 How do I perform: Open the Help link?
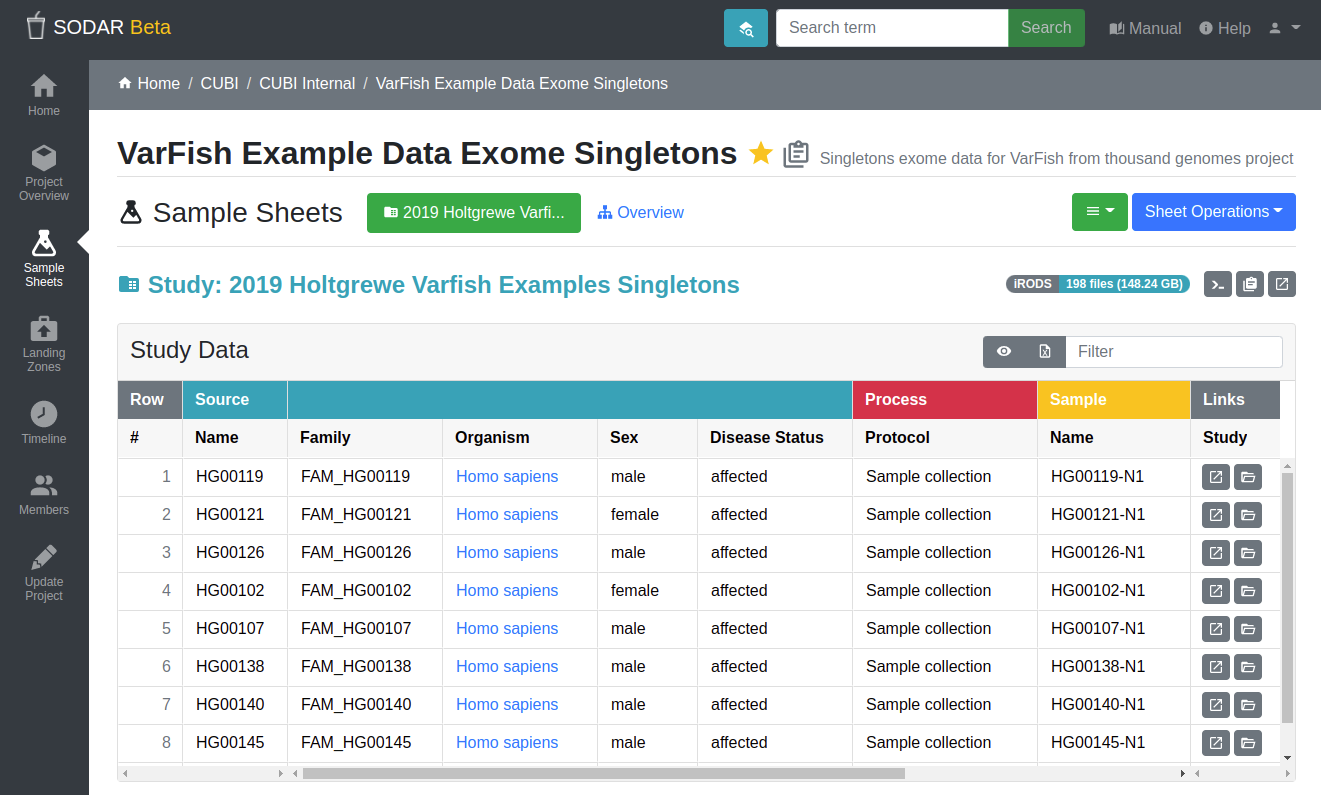point(1224,28)
